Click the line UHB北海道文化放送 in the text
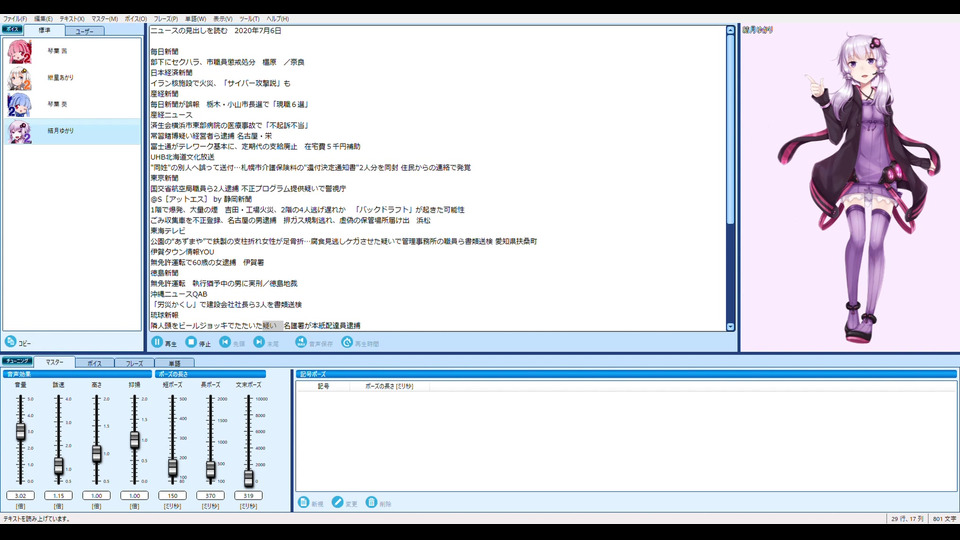Screen dimensions: 960x540 tap(182, 157)
